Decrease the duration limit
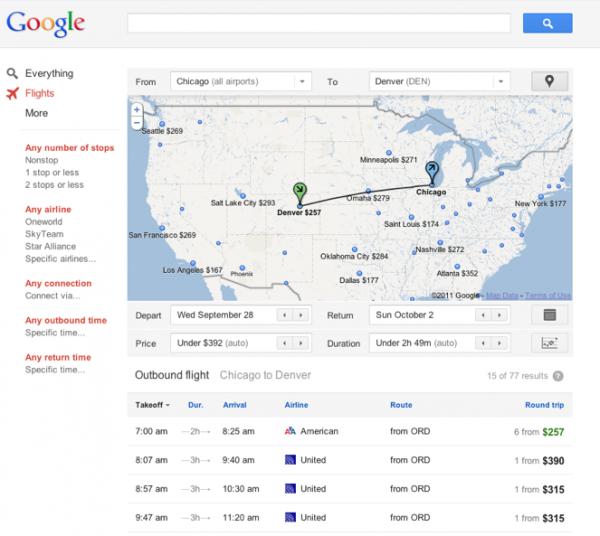 coord(483,343)
